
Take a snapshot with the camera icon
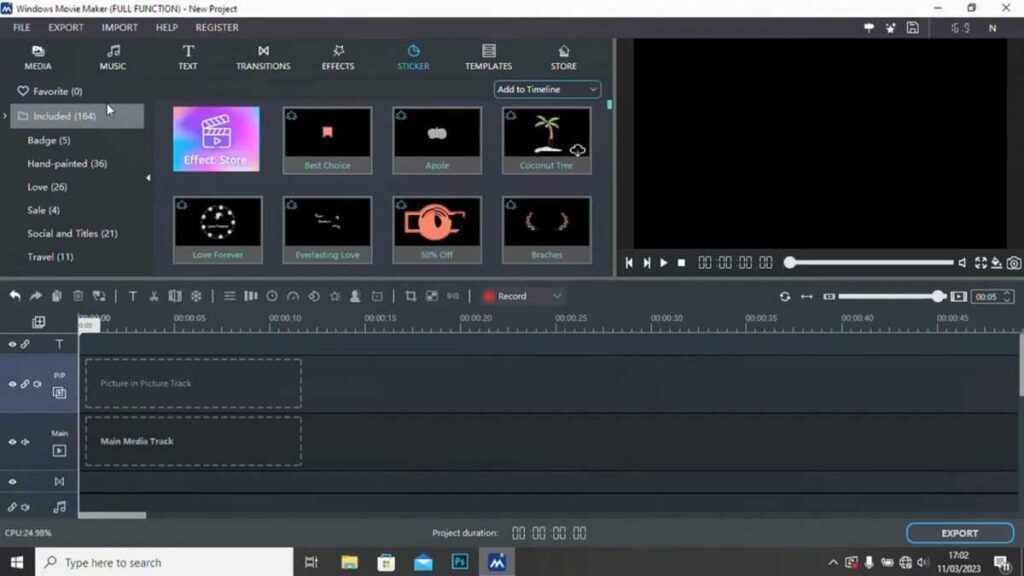pyautogui.click(x=1014, y=263)
